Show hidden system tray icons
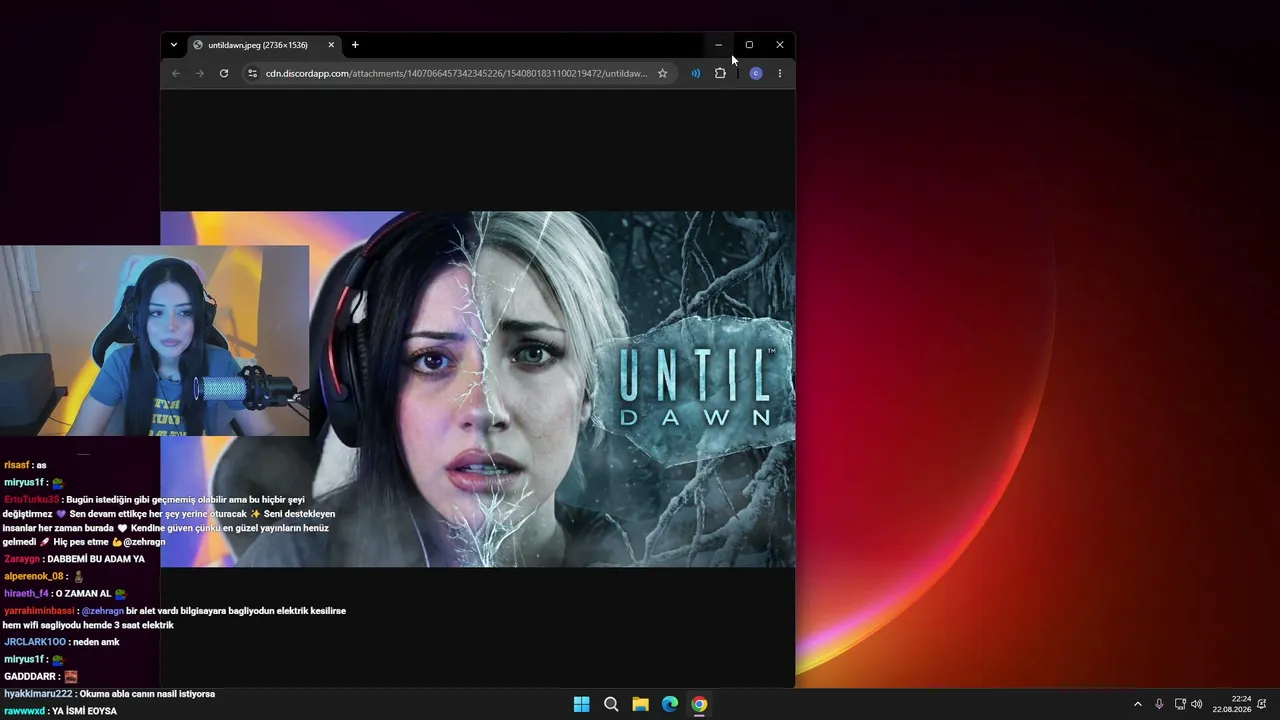The width and height of the screenshot is (1280, 720). (1137, 704)
